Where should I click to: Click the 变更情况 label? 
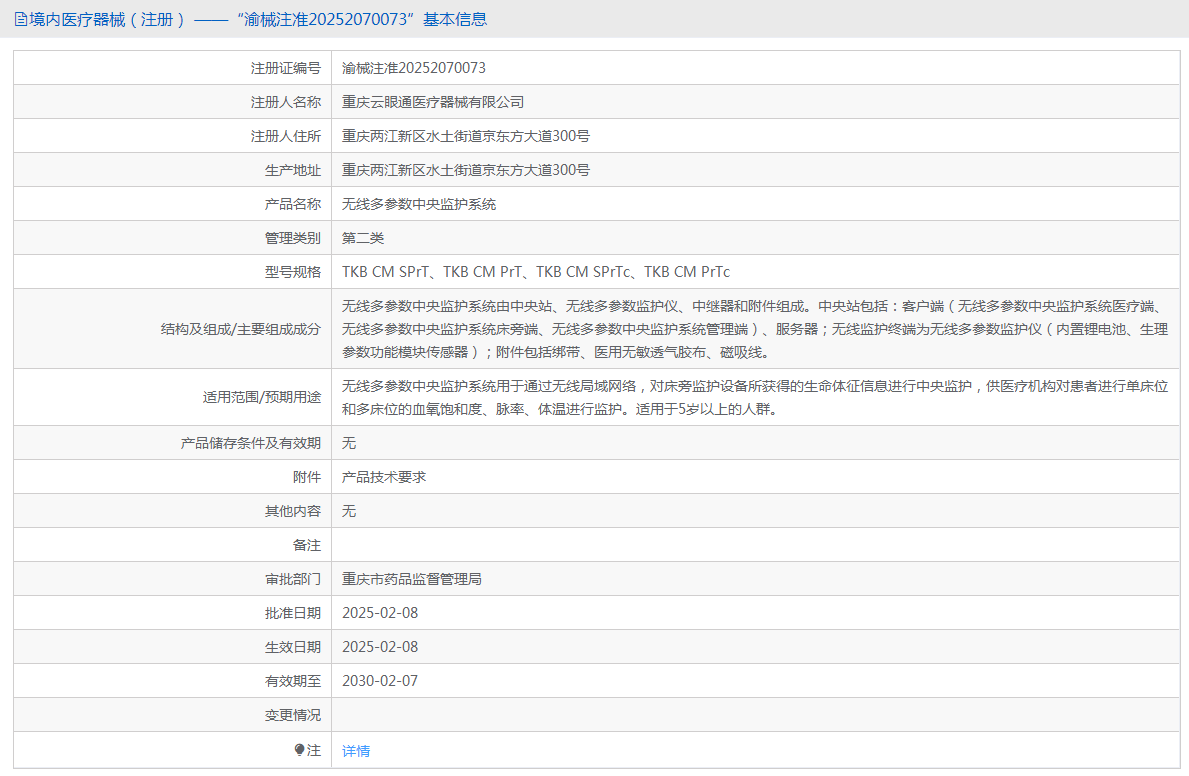(293, 715)
